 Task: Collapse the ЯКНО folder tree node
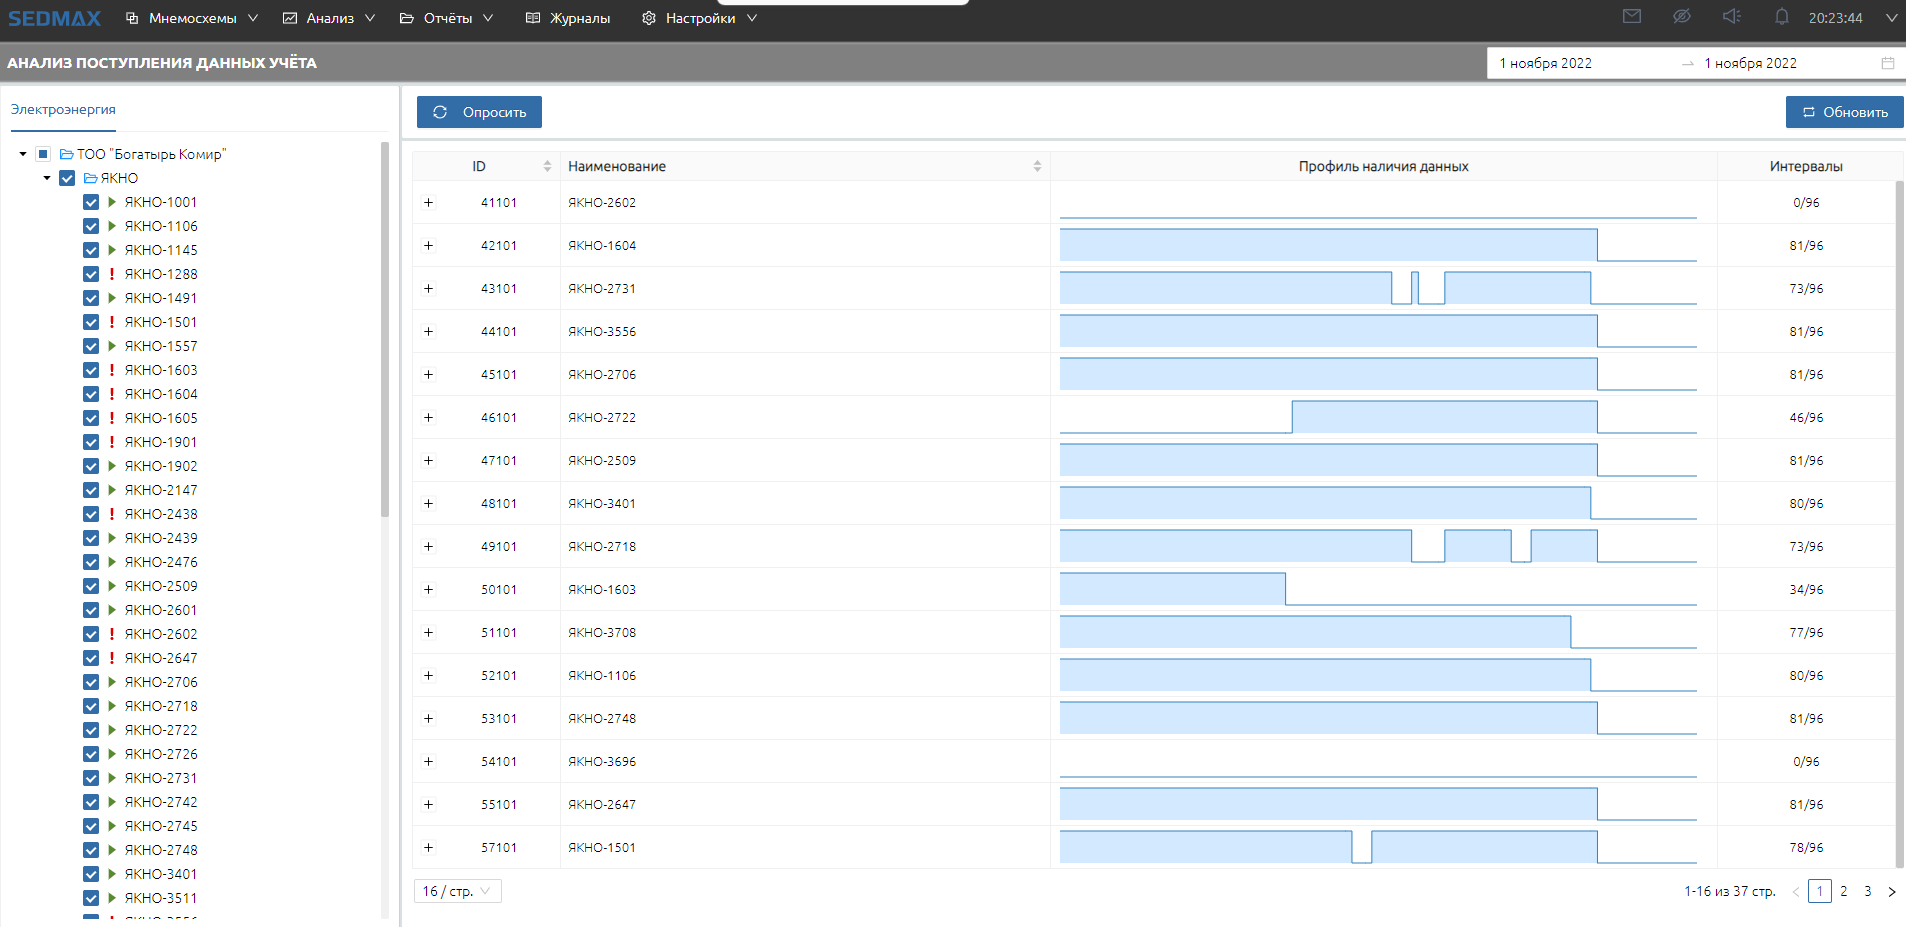(47, 178)
